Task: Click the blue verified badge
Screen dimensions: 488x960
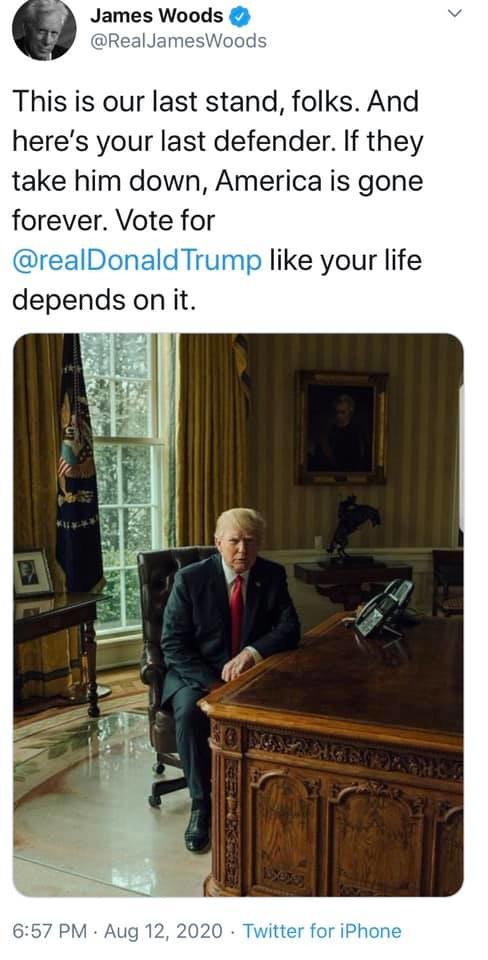Action: (x=240, y=17)
